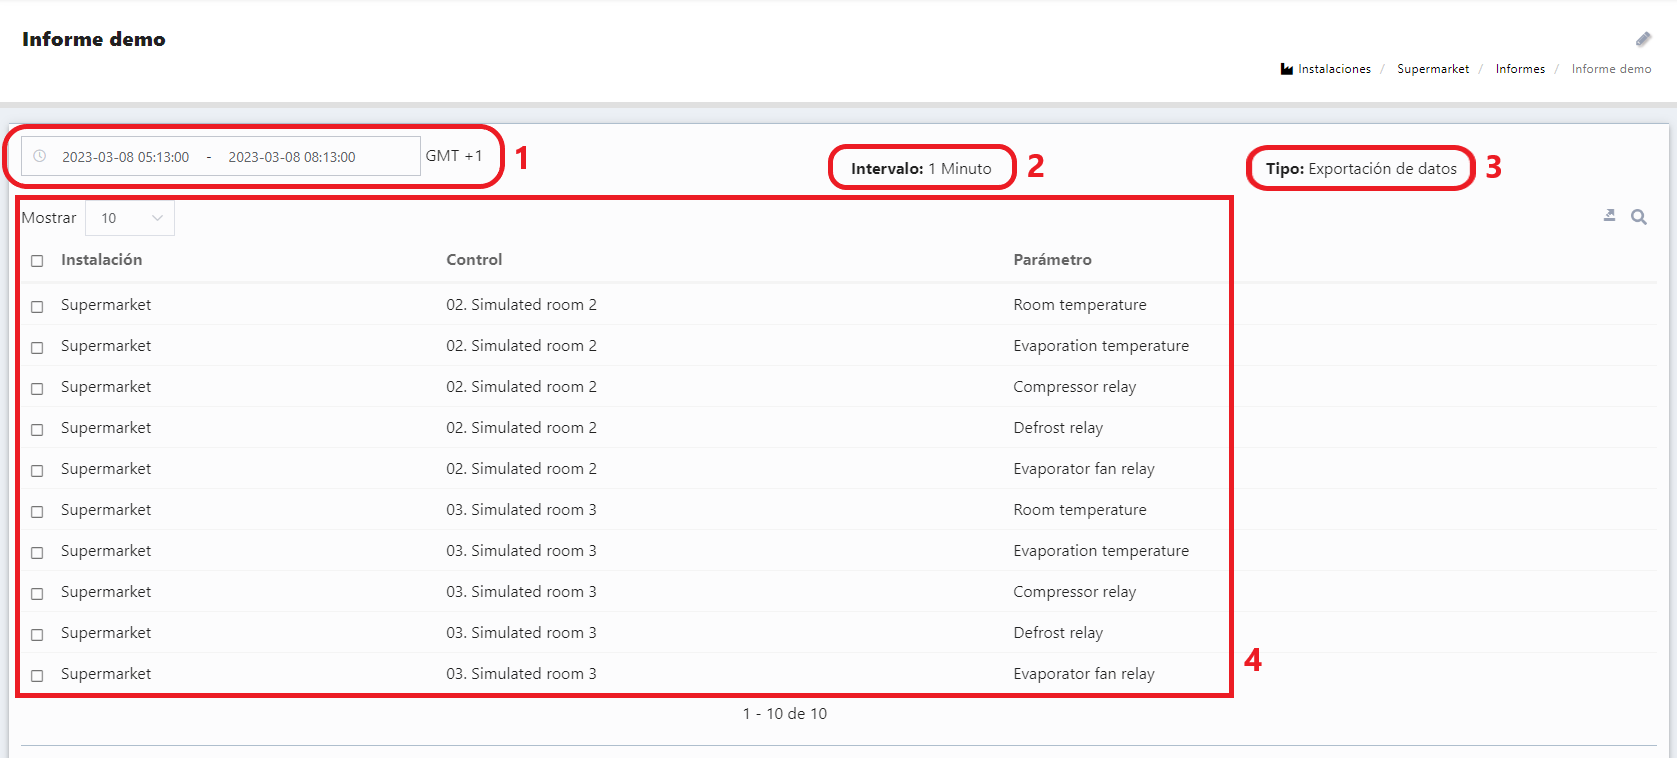This screenshot has width=1677, height=758.
Task: Sort by the Instalación column header
Action: coord(101,260)
